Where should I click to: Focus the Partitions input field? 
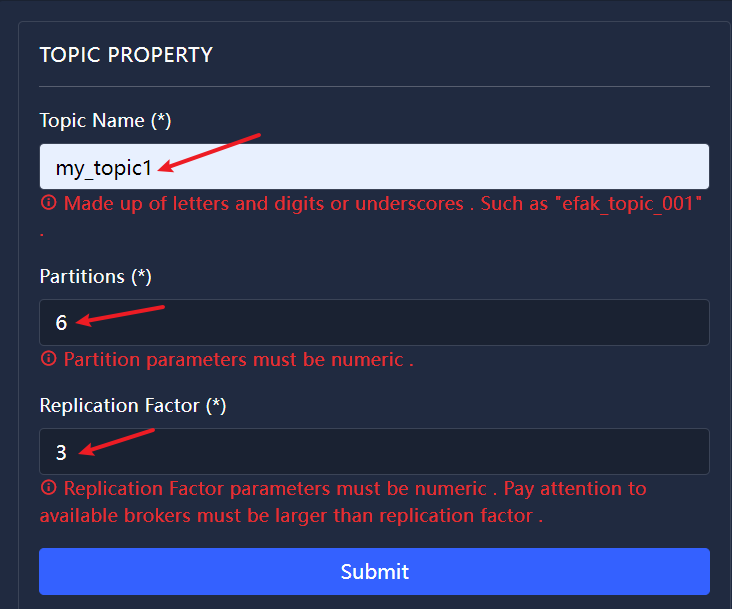pyautogui.click(x=374, y=322)
